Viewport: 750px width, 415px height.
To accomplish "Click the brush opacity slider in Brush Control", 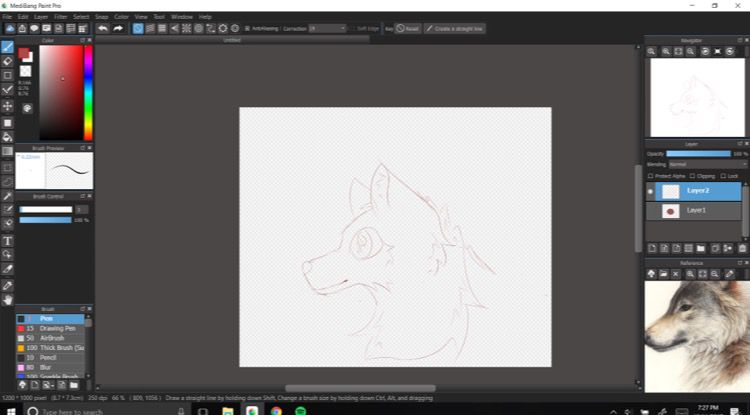I will pos(45,220).
